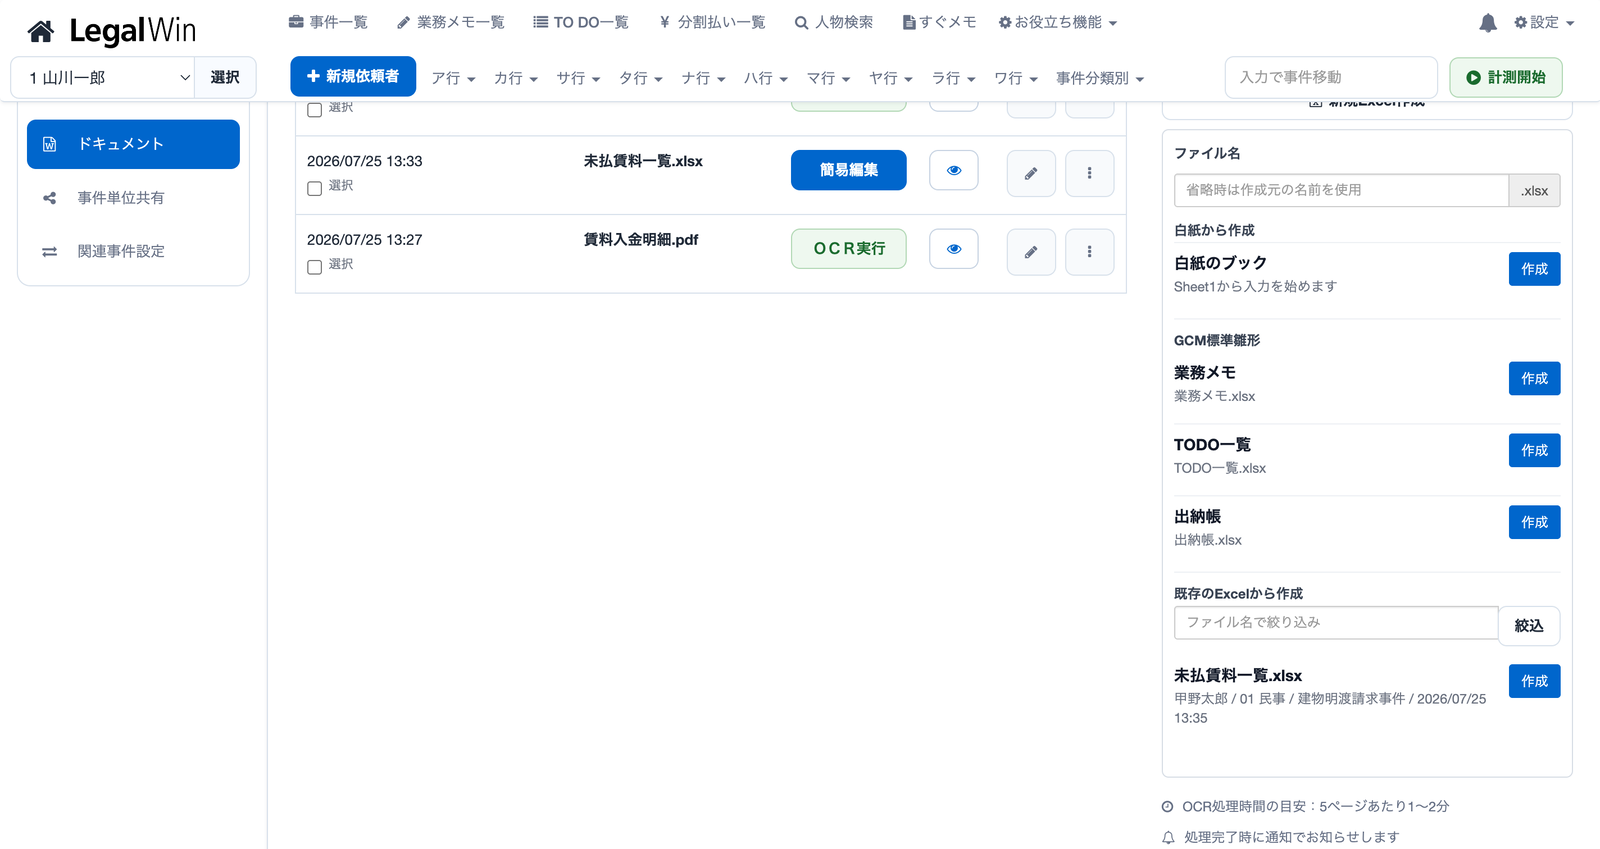
Task: Open 分割払い一覧 page
Action: click(x=712, y=22)
